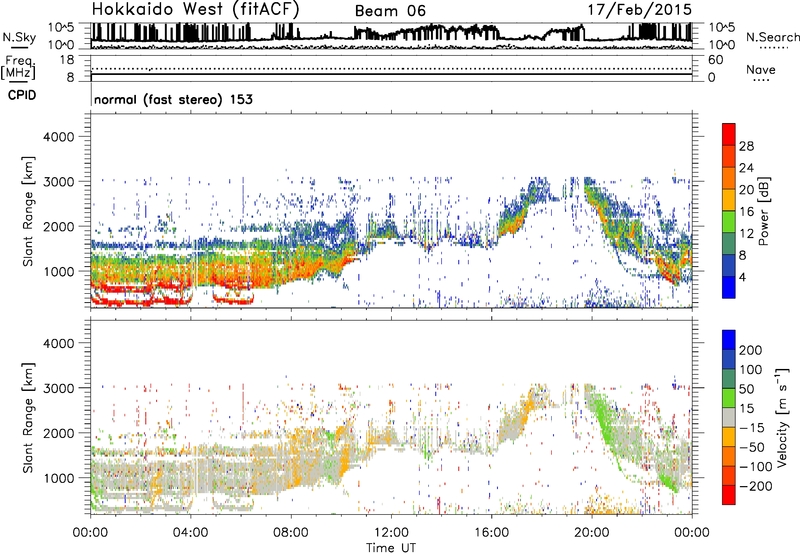Click the '200' label on Velocity colorbar
The height and width of the screenshot is (554, 800).
[x=751, y=350]
